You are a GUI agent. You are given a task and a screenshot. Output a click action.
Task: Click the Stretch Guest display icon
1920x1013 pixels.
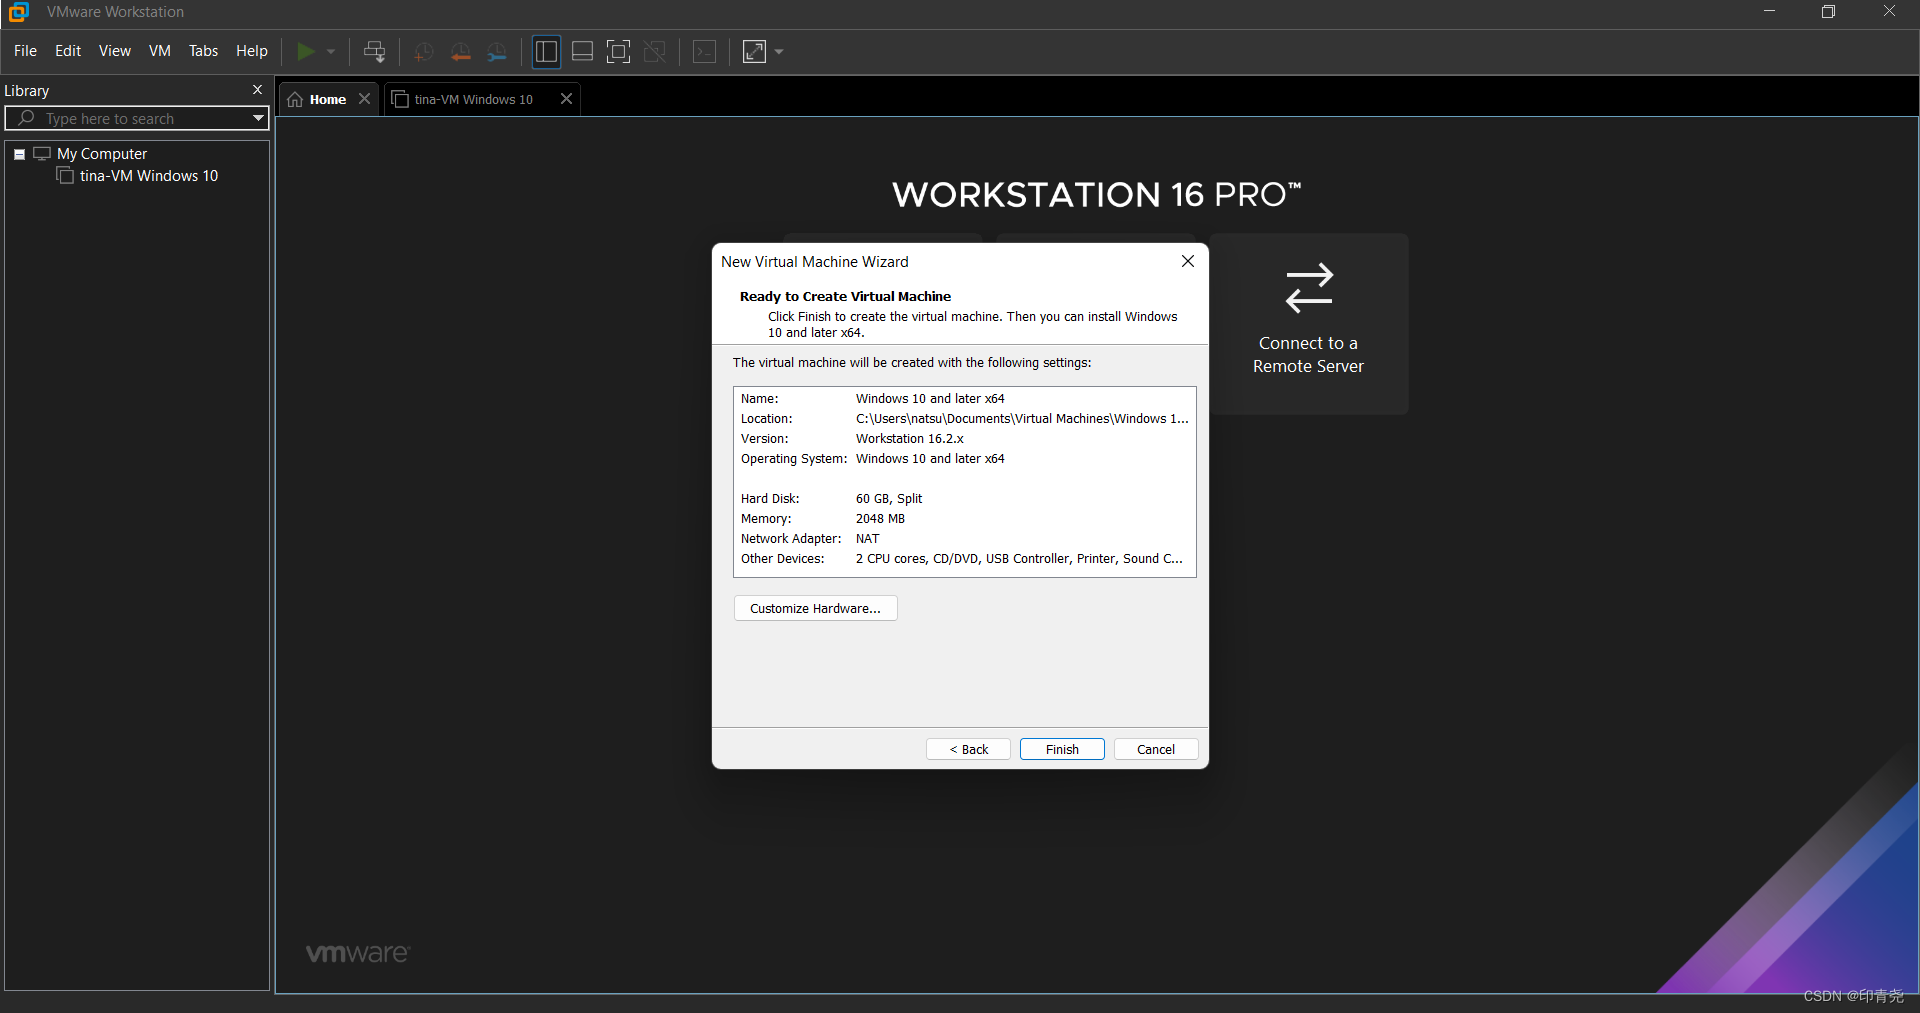pyautogui.click(x=755, y=52)
